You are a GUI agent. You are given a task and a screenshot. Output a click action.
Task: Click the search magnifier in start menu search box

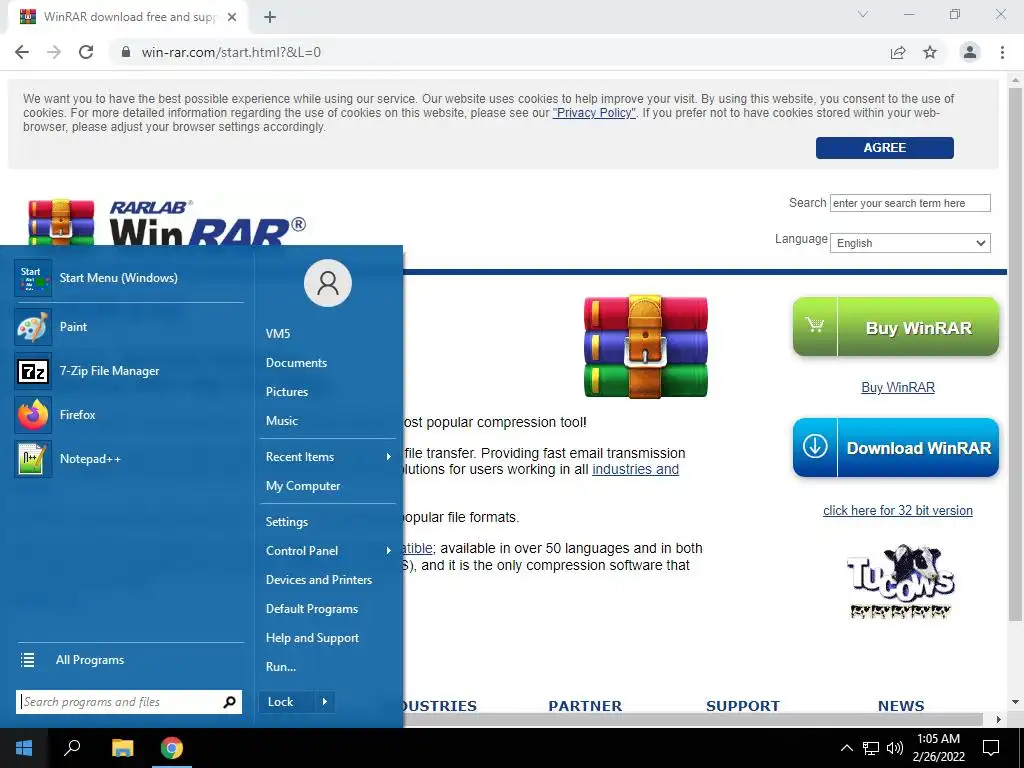(x=229, y=702)
